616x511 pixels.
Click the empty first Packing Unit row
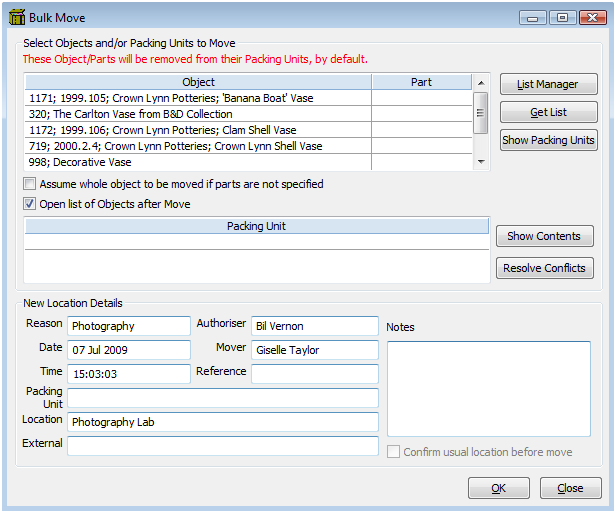pos(257,242)
